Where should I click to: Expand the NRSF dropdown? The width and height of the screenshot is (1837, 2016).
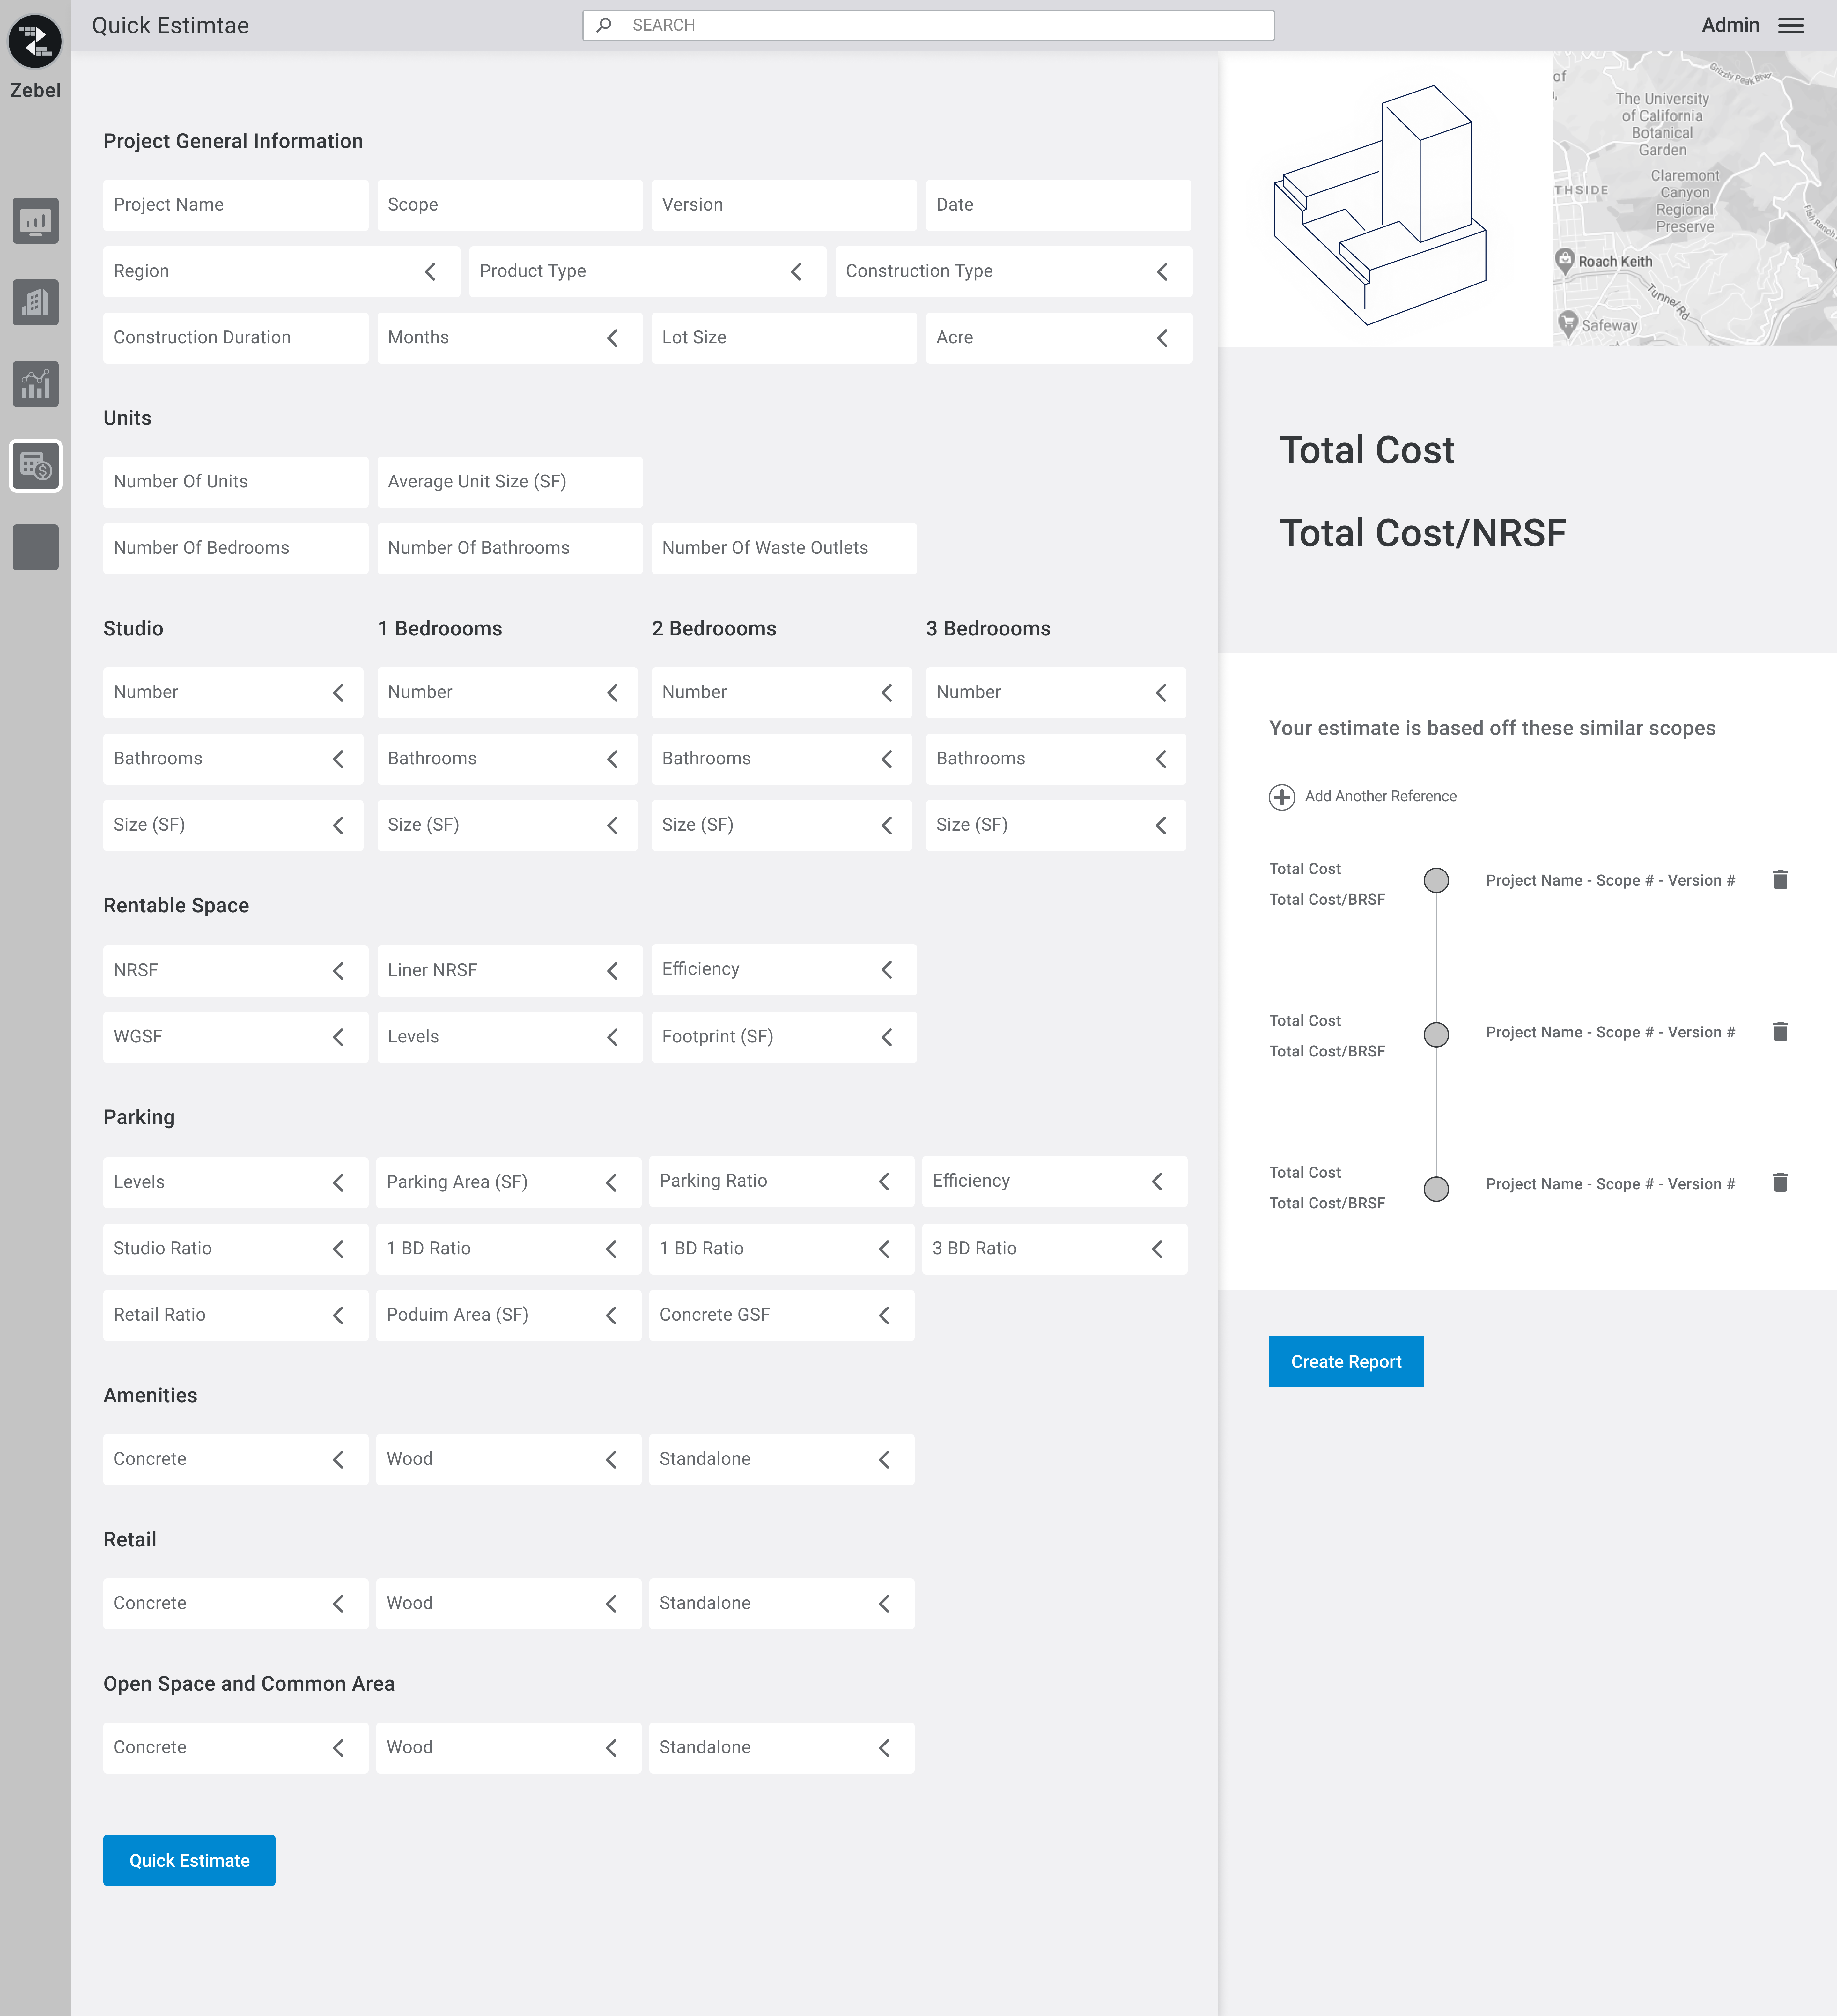click(x=236, y=971)
